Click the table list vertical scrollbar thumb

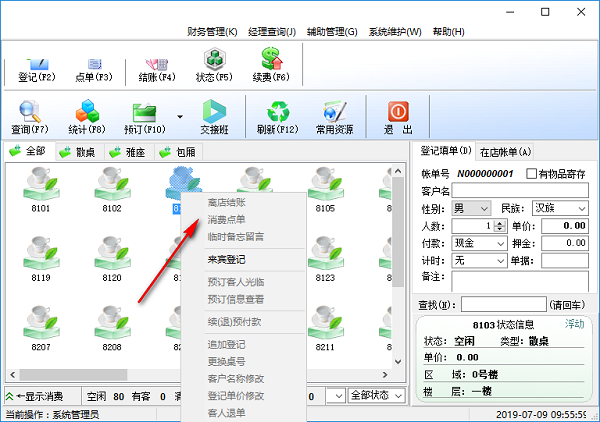[398, 232]
